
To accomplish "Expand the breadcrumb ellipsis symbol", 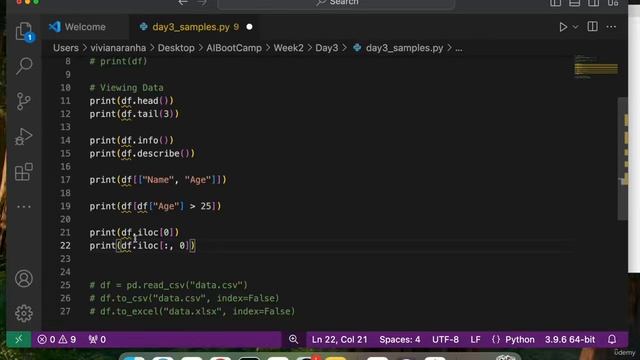I will pyautogui.click(x=459, y=49).
